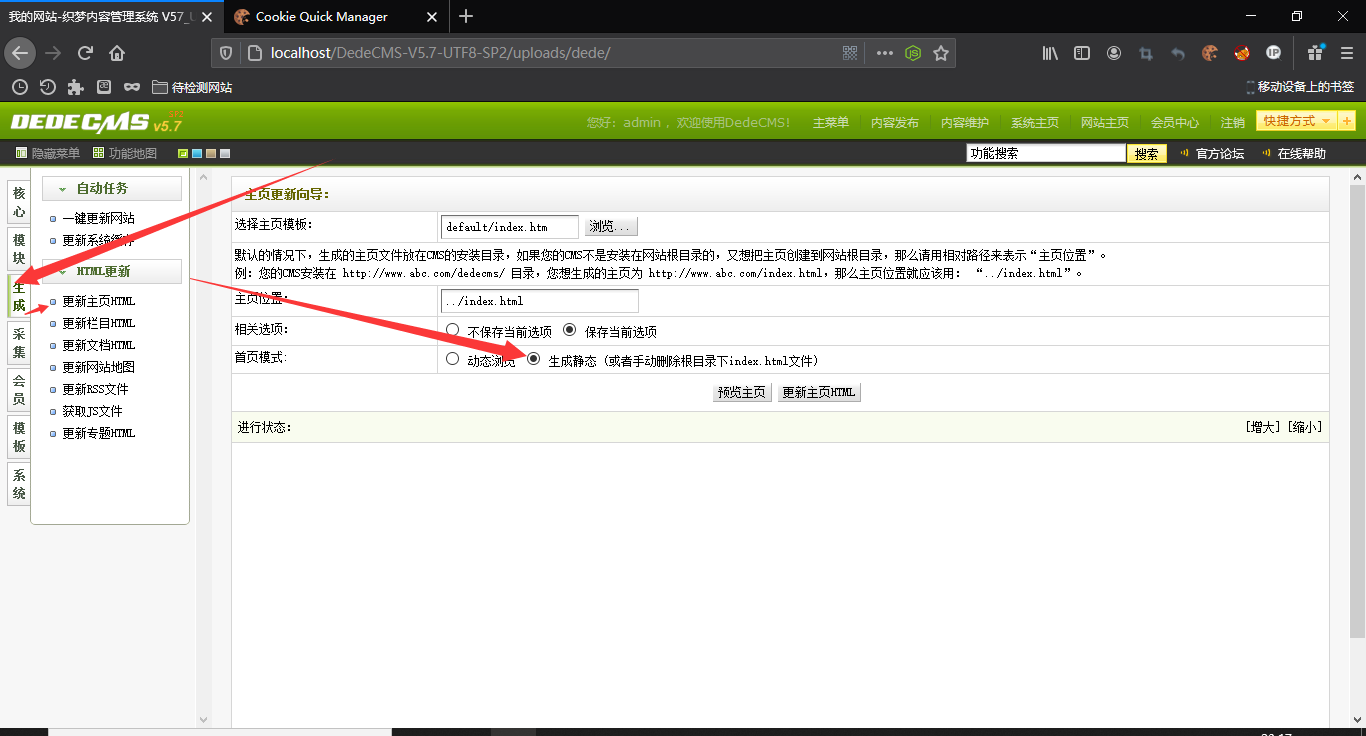The image size is (1366, 736).
Task: Open the browser hamburger menu
Action: pyautogui.click(x=1345, y=53)
